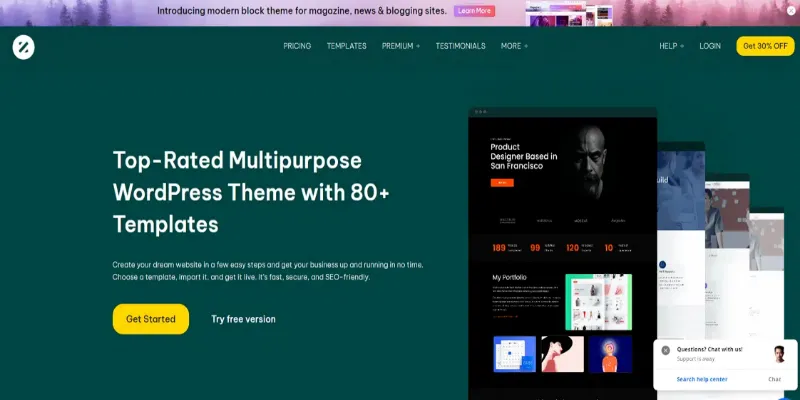
Task: Click the Chat link in widget
Action: (x=774, y=379)
